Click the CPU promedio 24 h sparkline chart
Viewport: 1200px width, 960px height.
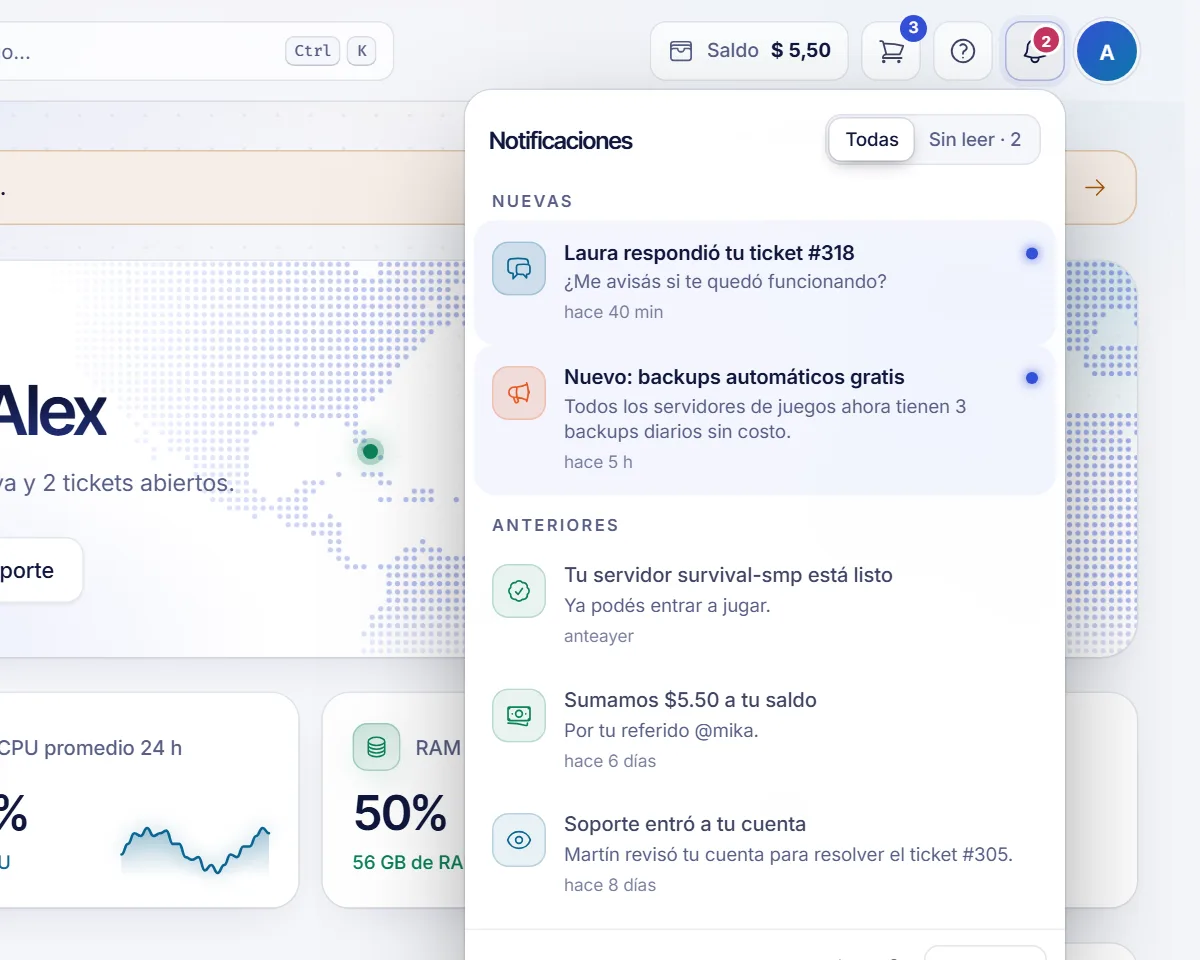[x=195, y=850]
